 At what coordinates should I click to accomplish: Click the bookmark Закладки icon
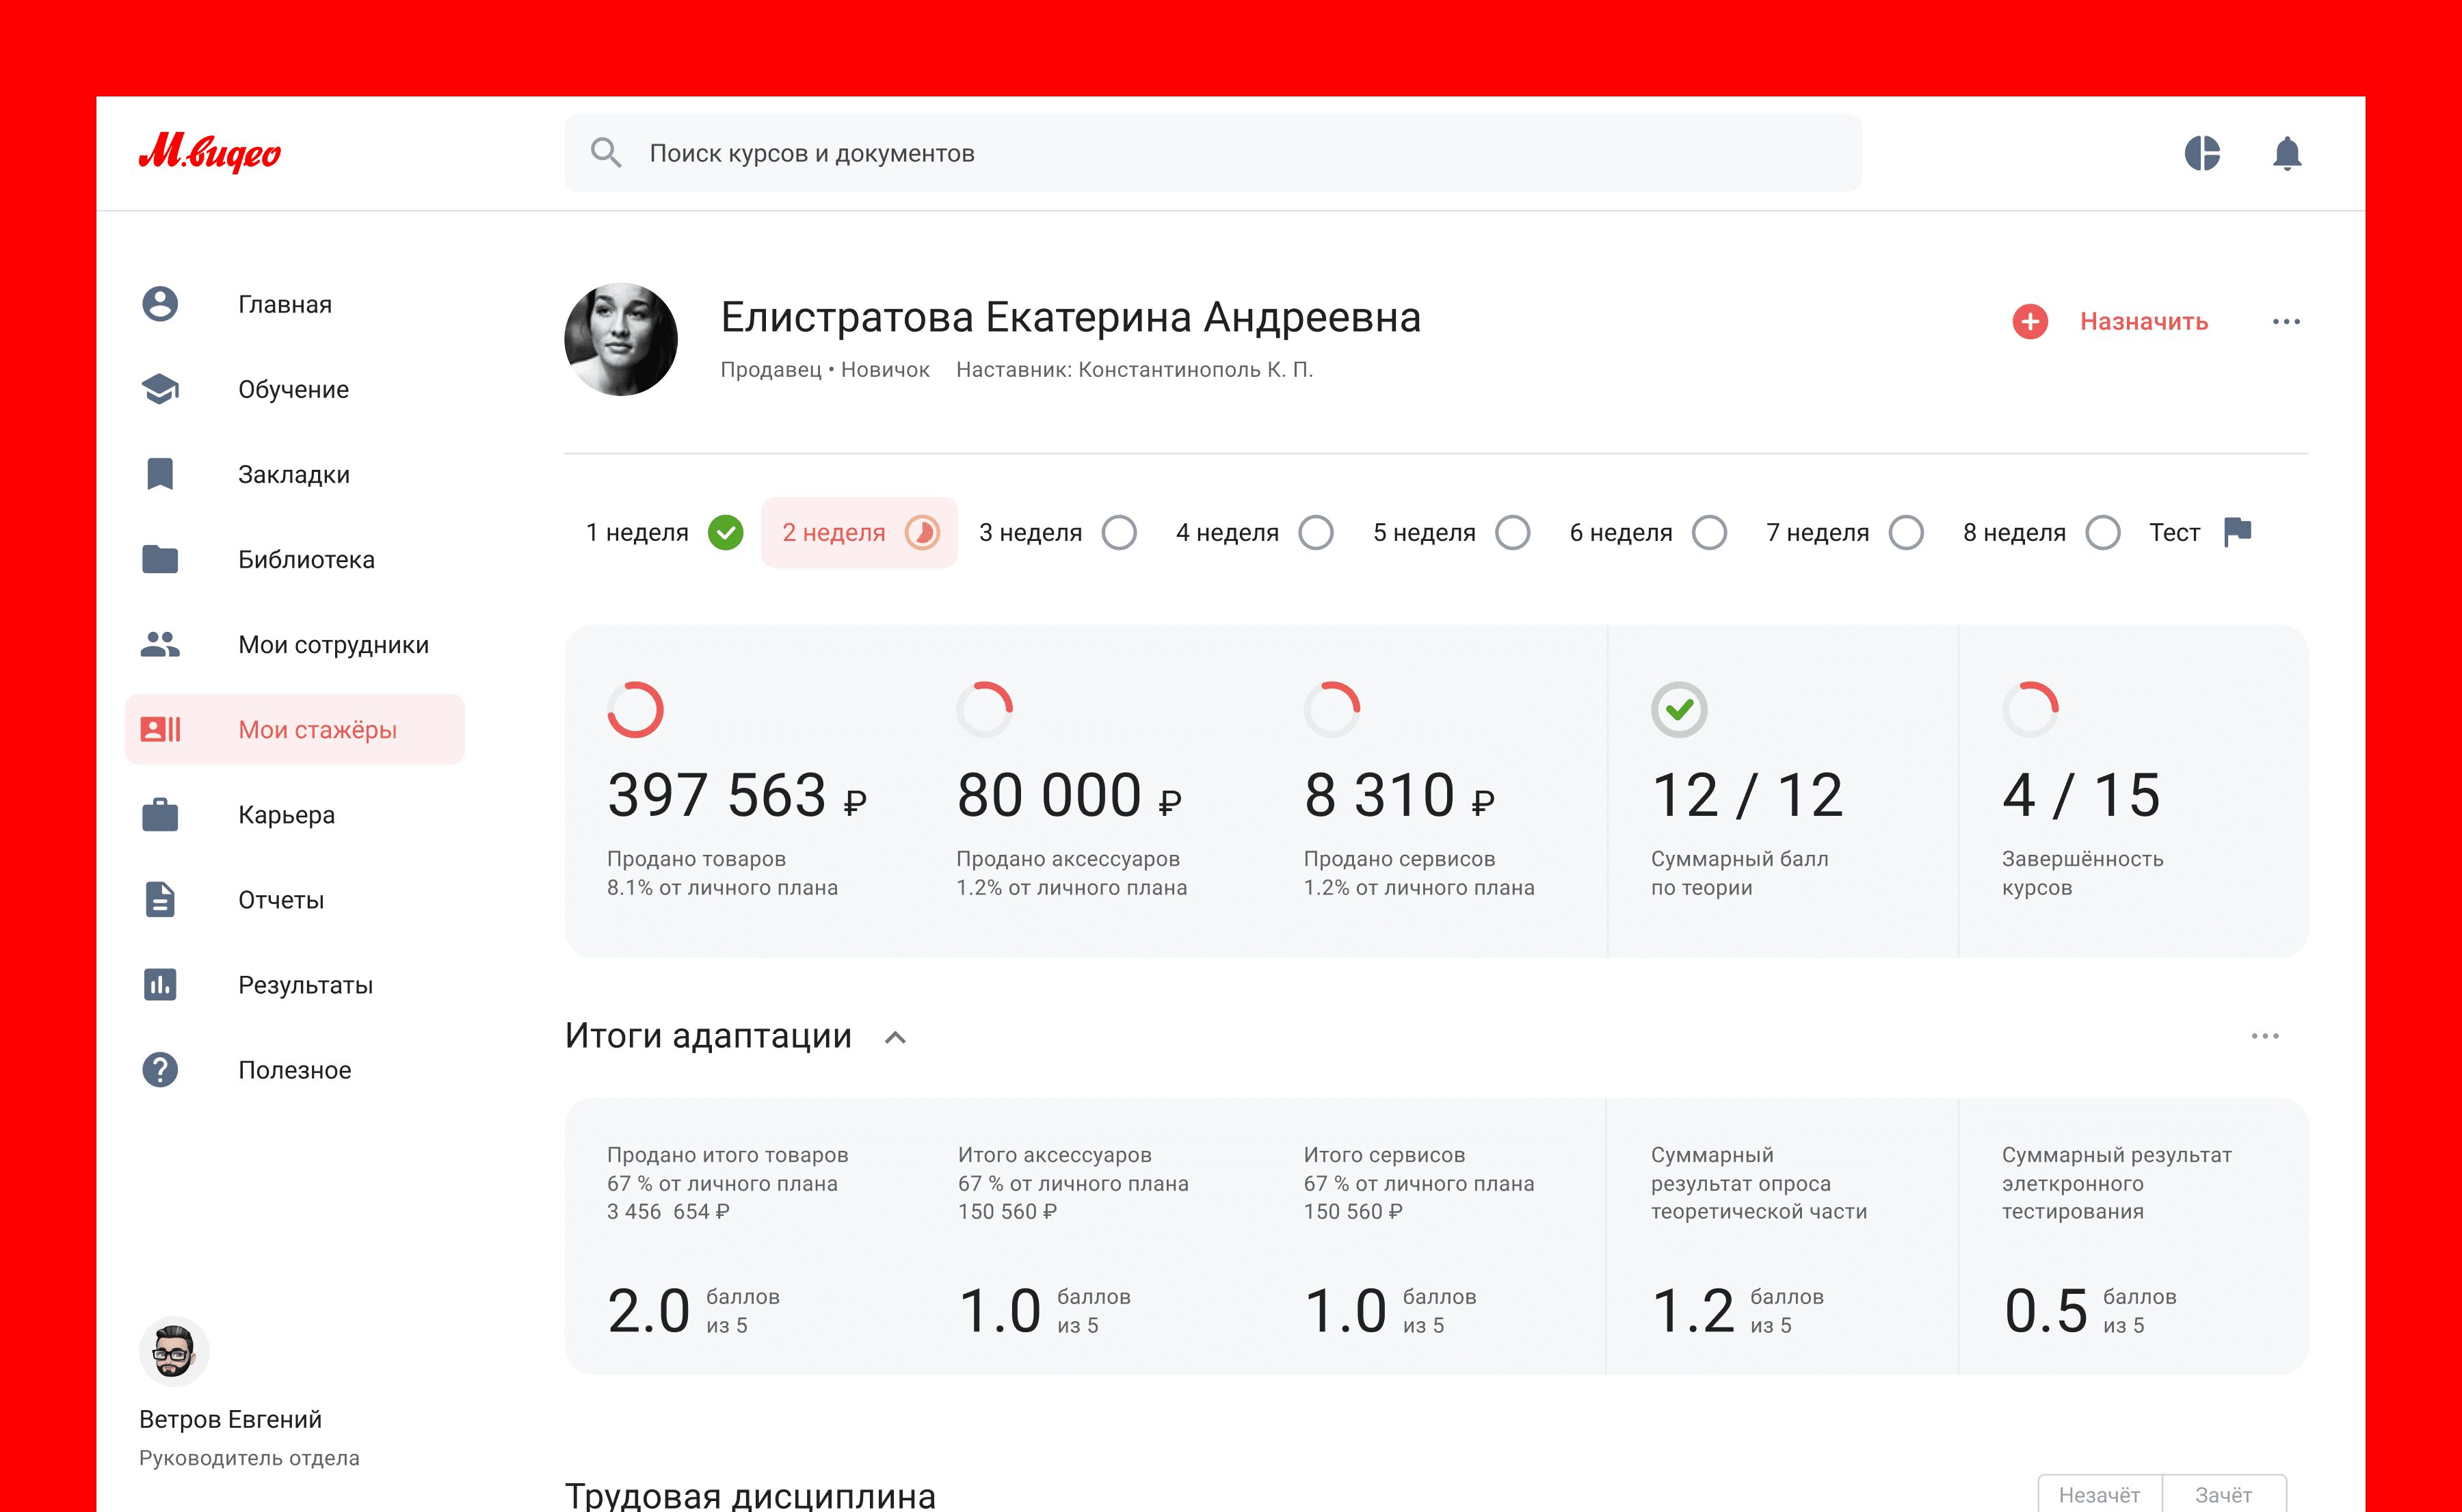[160, 474]
